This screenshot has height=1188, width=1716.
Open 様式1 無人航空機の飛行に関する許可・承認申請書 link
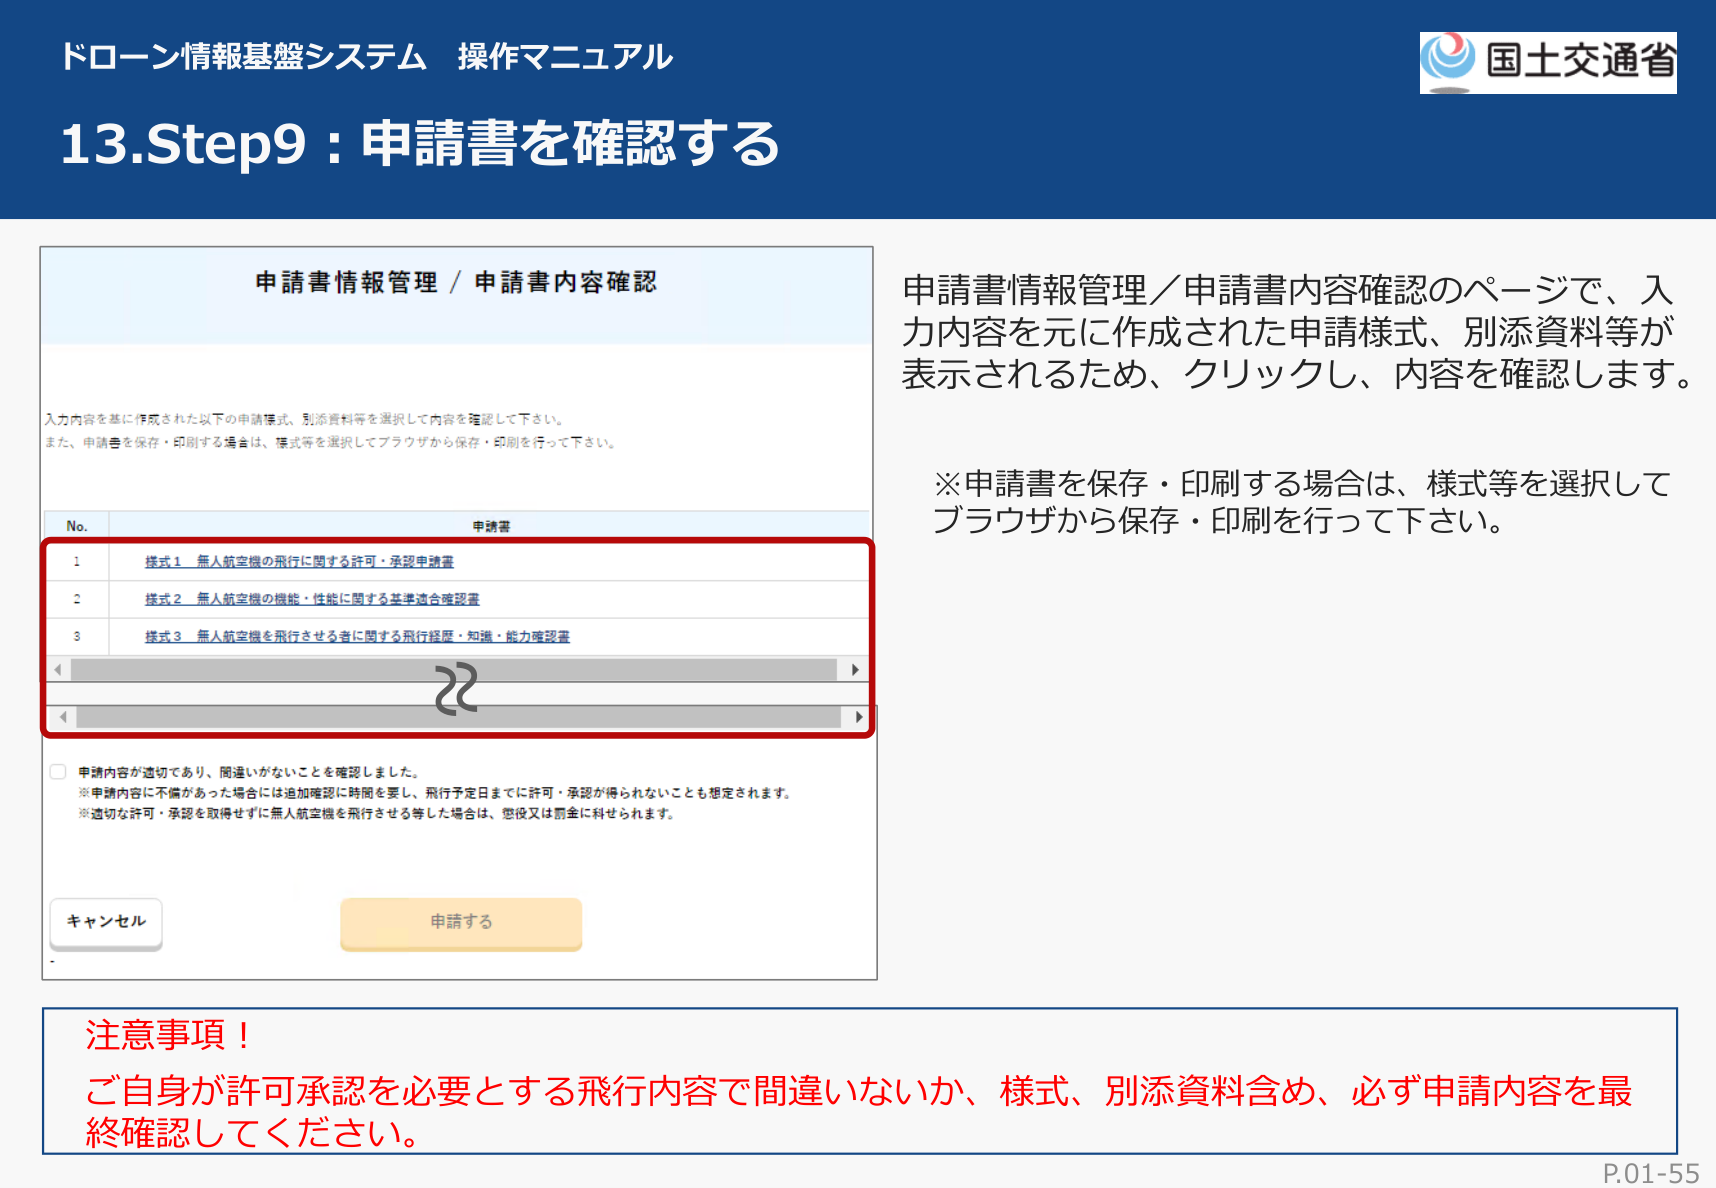(x=299, y=562)
